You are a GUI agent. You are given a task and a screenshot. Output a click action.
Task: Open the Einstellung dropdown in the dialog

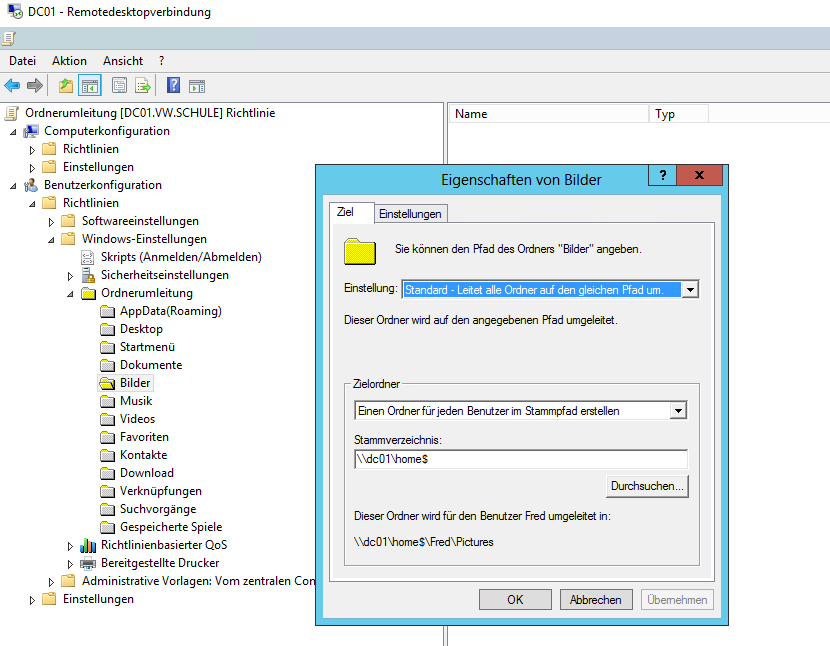(x=689, y=289)
